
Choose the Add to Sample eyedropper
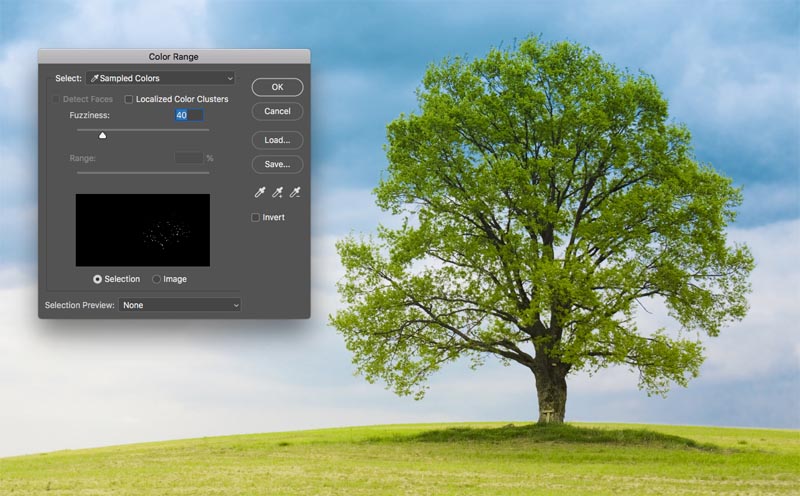(x=276, y=192)
